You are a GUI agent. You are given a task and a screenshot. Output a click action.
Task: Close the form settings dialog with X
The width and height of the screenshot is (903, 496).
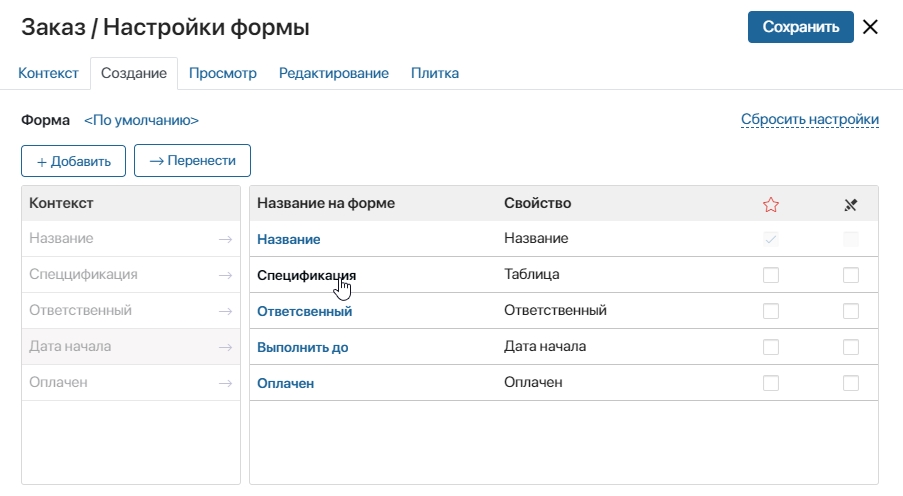point(870,26)
